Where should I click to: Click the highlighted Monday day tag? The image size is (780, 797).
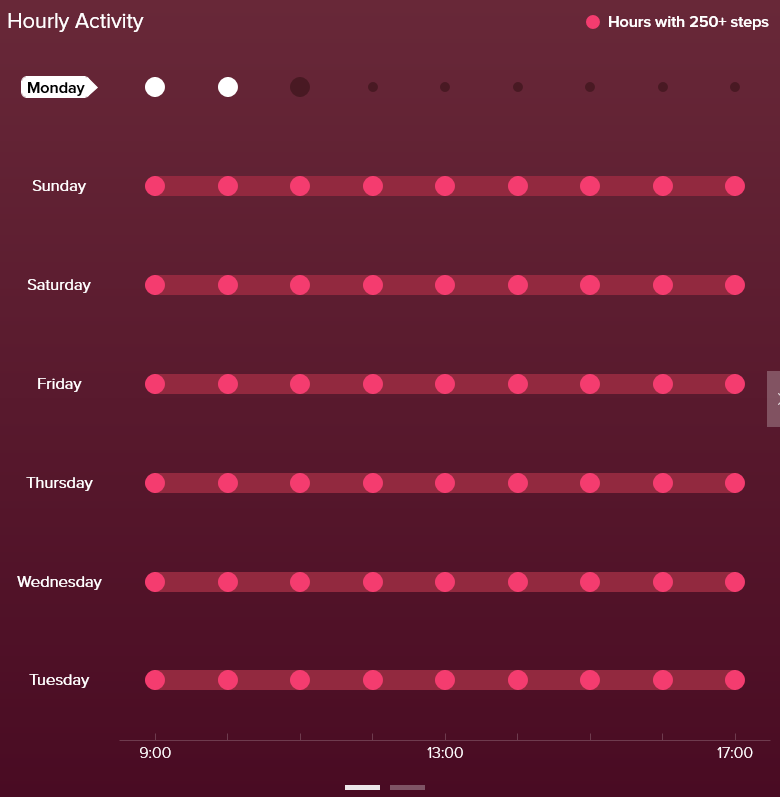[57, 88]
